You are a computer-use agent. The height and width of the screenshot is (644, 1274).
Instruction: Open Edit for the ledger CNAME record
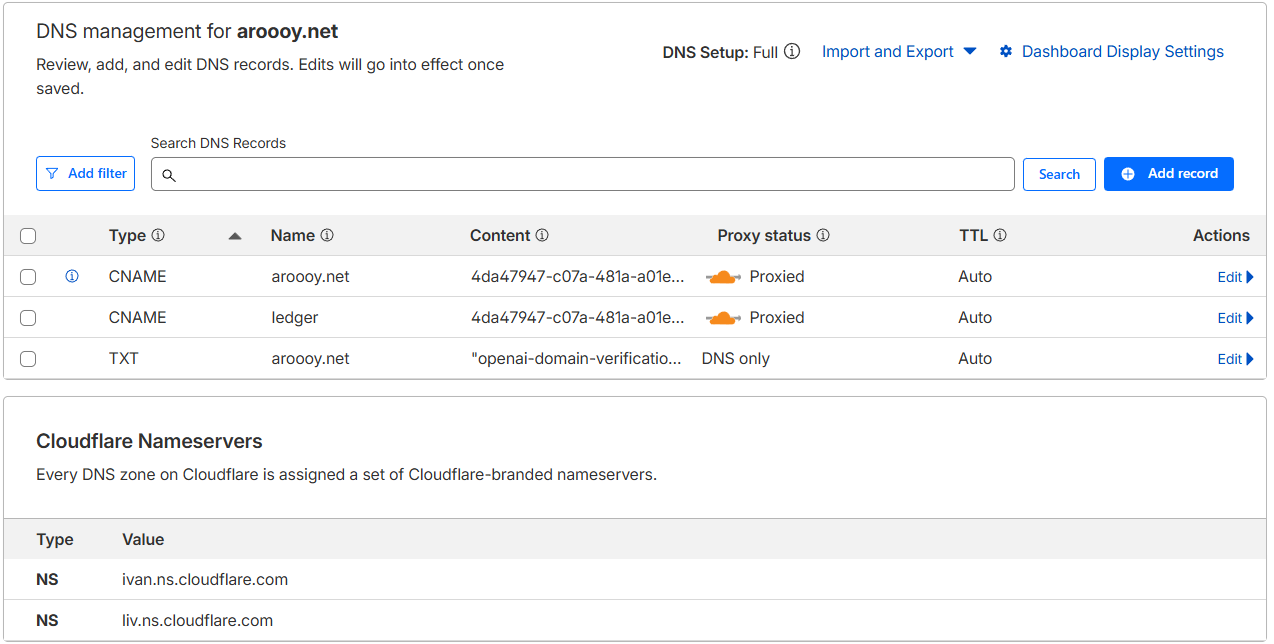point(1235,318)
